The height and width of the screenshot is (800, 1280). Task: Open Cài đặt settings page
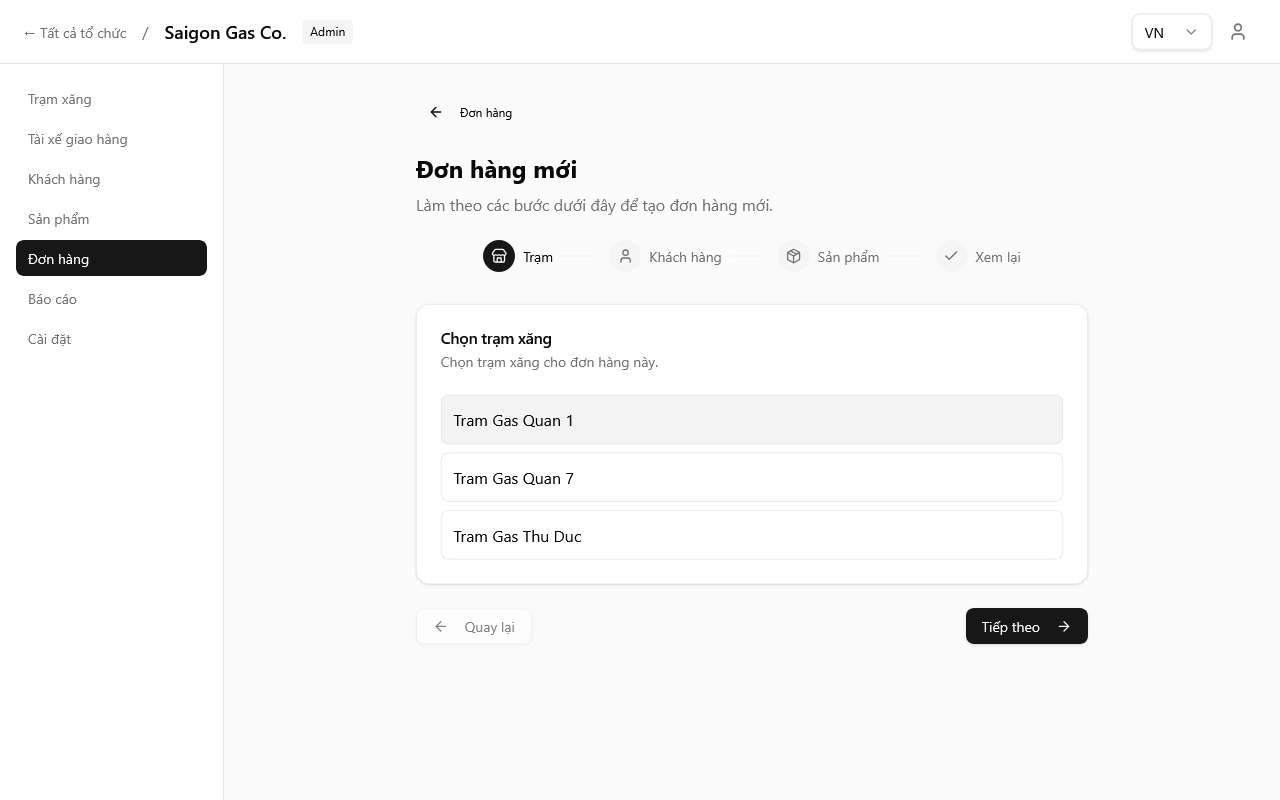[x=49, y=339]
